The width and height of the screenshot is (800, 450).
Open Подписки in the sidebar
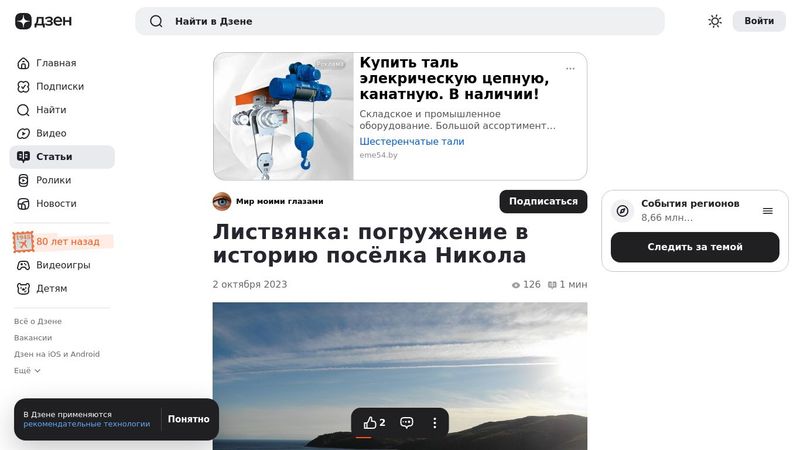(60, 87)
